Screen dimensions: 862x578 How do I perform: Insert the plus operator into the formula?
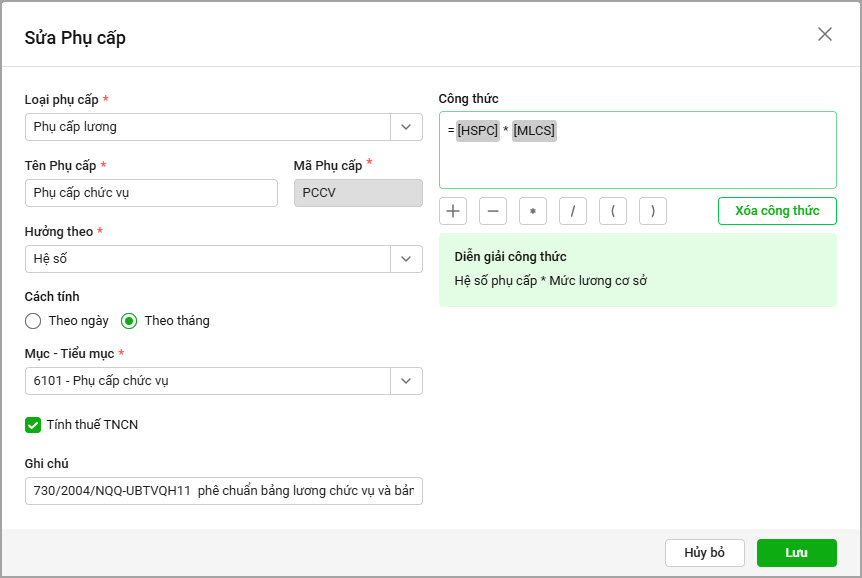[x=453, y=211]
